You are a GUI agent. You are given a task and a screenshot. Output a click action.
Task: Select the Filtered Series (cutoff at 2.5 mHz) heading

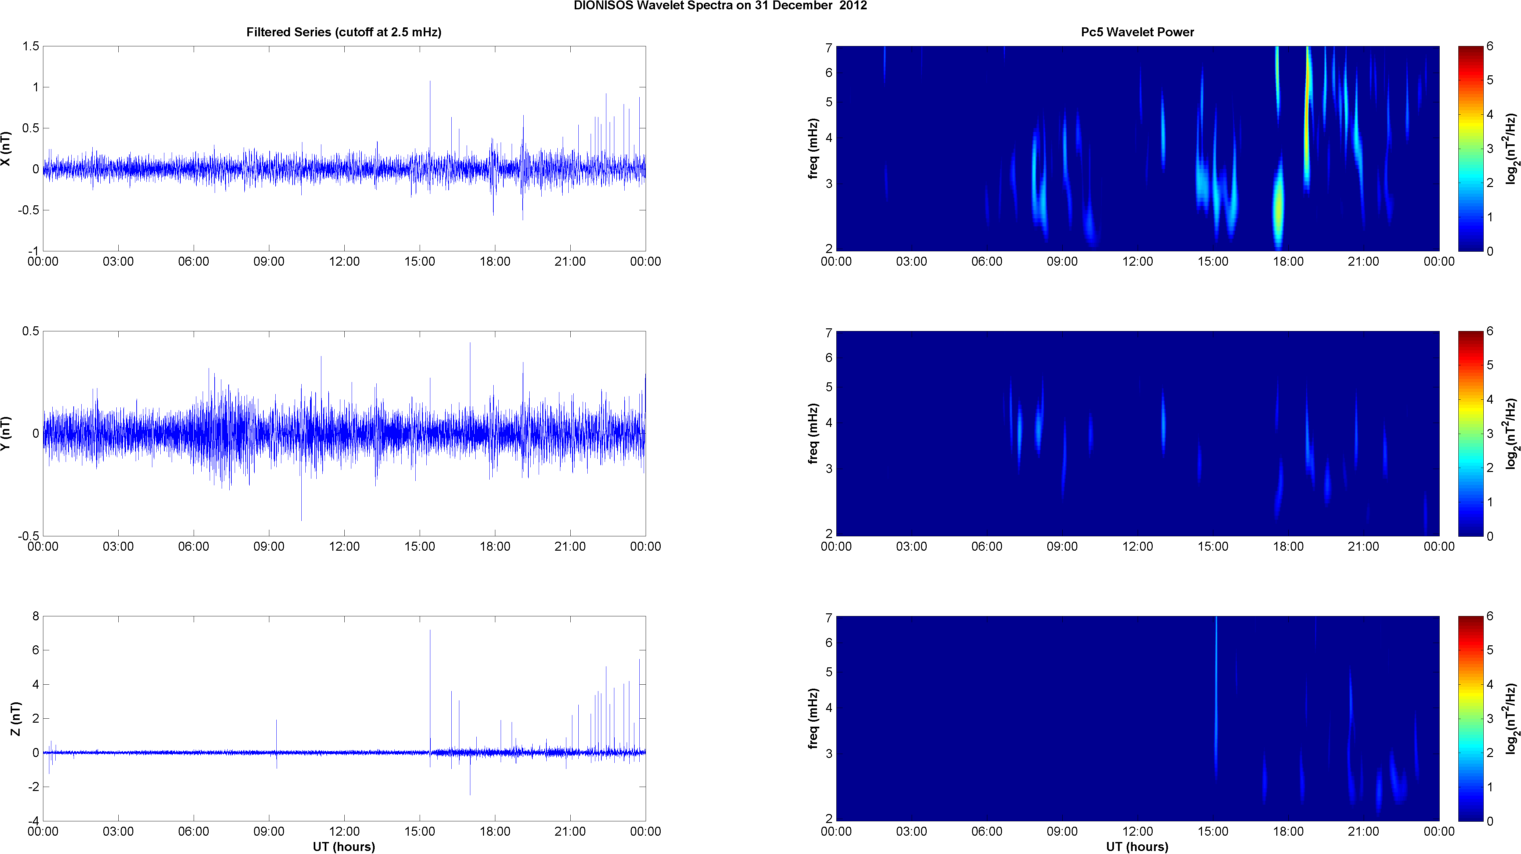tap(344, 32)
